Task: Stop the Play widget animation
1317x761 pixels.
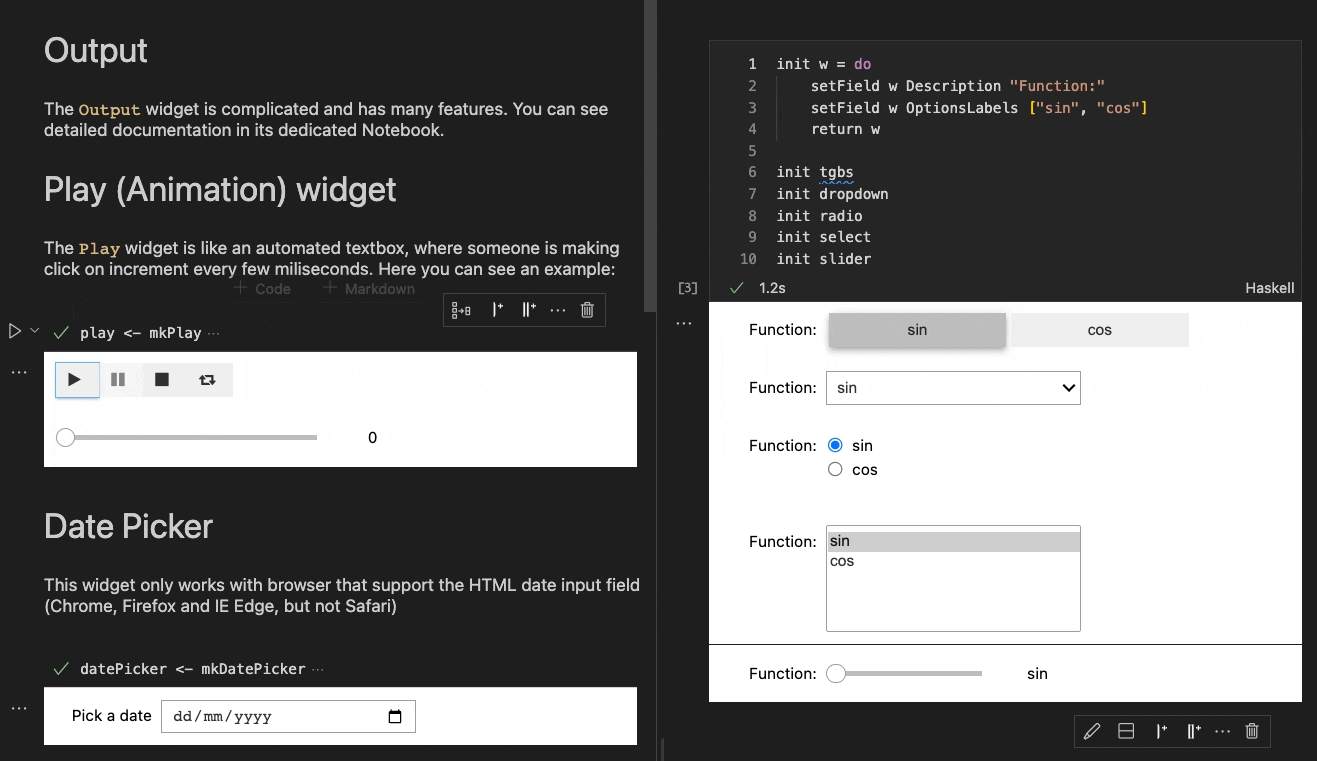Action: (162, 380)
